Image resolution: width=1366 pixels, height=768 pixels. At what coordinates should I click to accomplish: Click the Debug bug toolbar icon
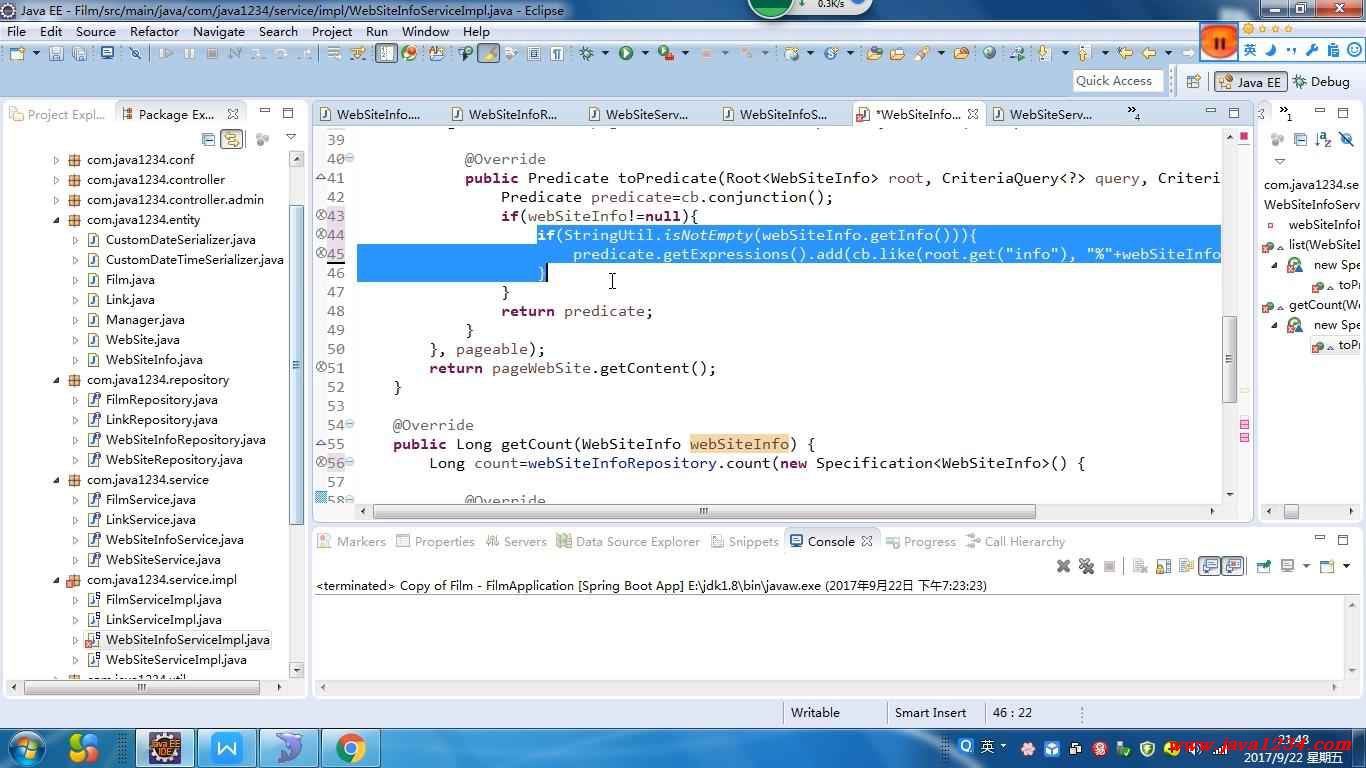(x=585, y=53)
